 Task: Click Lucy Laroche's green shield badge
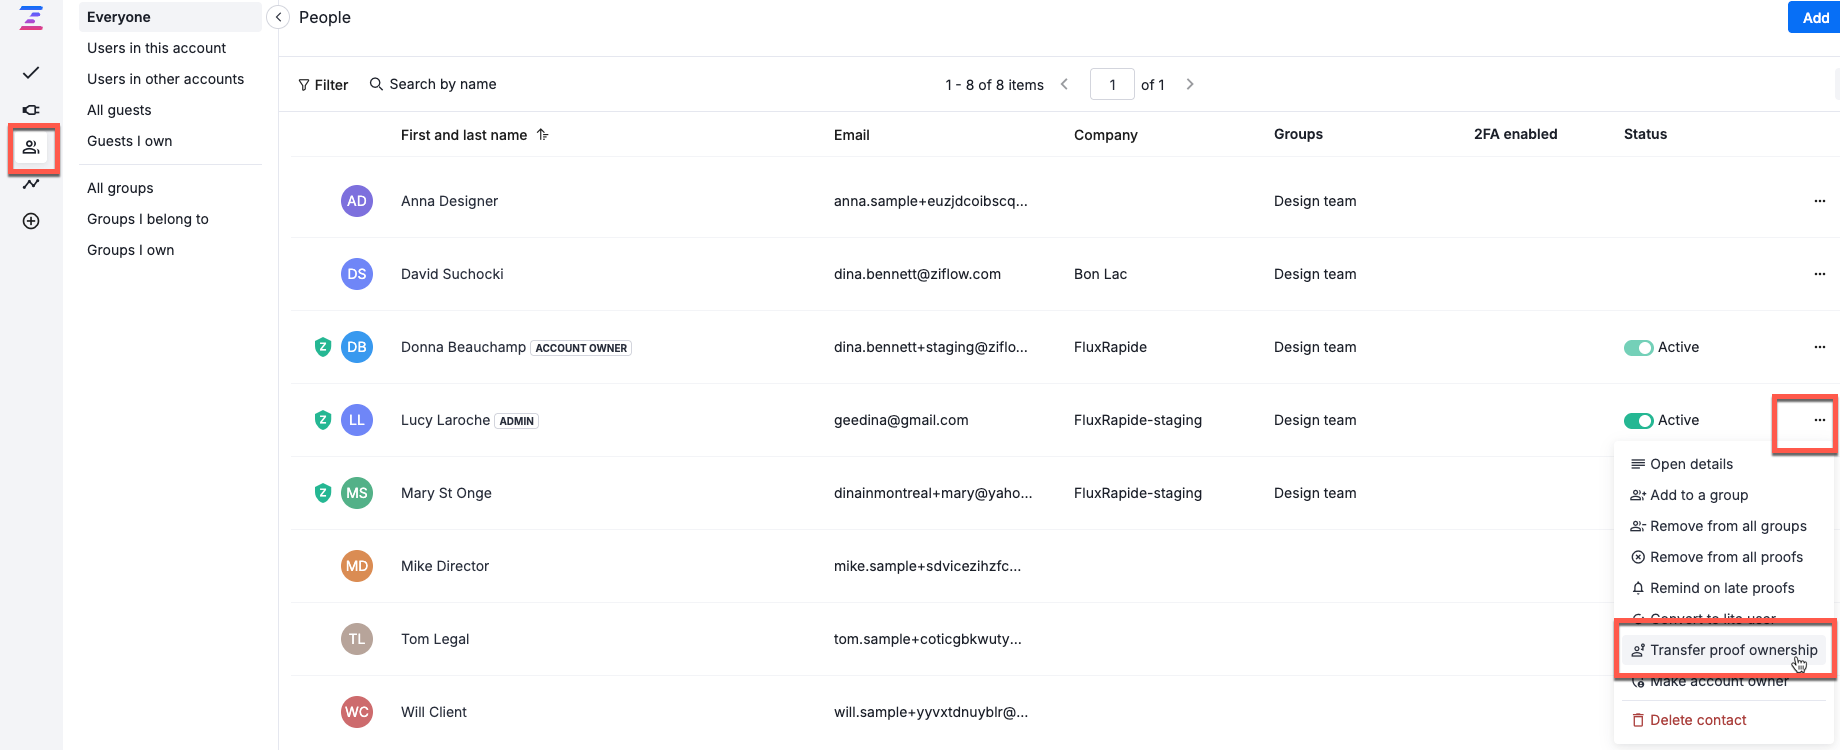point(323,420)
